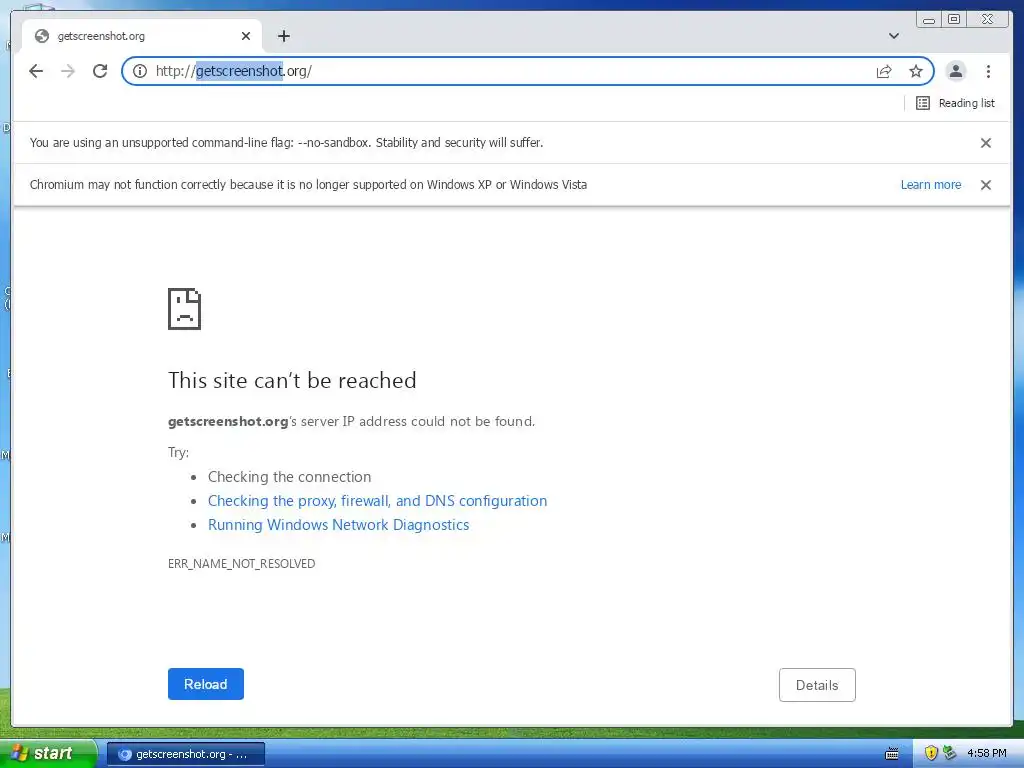This screenshot has height=768, width=1024.
Task: Show error Details
Action: click(x=817, y=685)
